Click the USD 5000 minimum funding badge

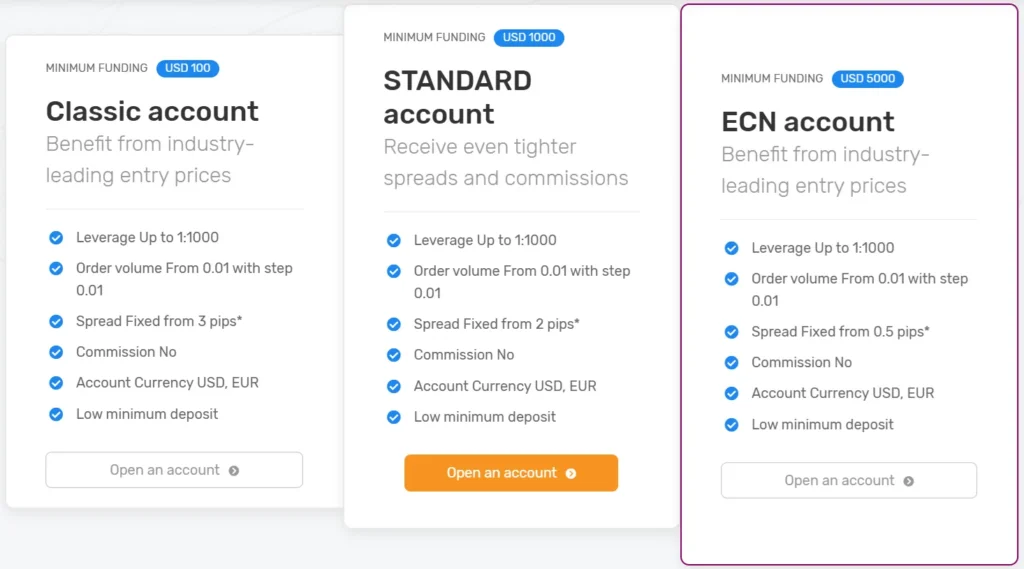[x=867, y=79]
